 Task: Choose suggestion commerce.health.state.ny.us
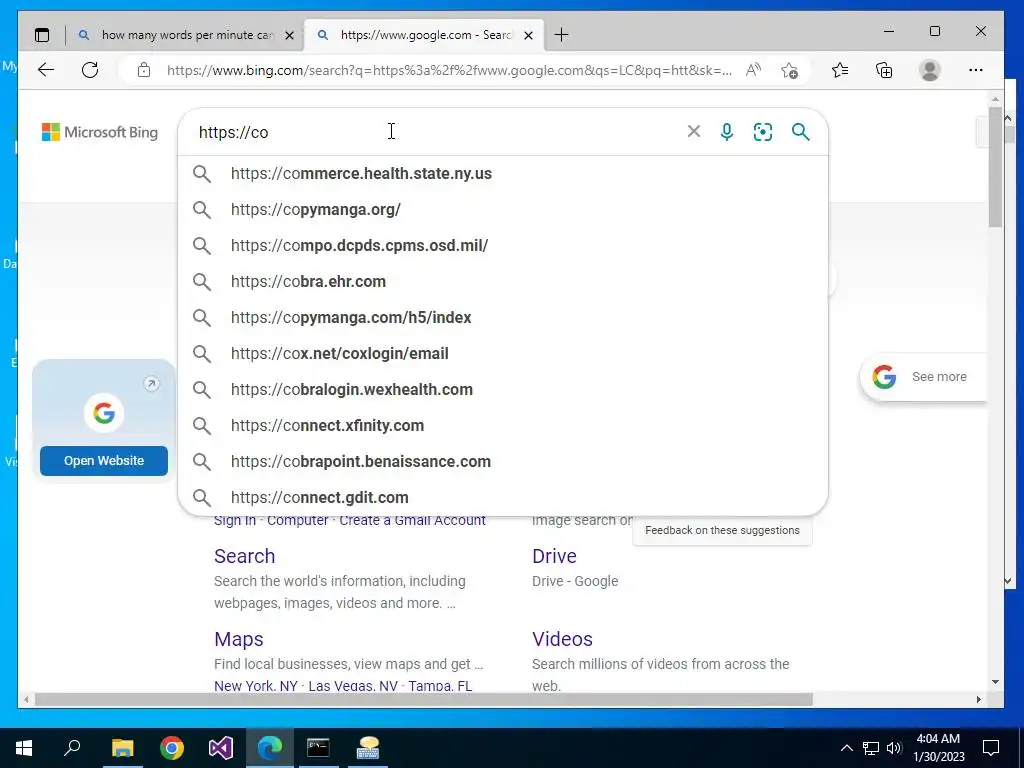click(503, 174)
